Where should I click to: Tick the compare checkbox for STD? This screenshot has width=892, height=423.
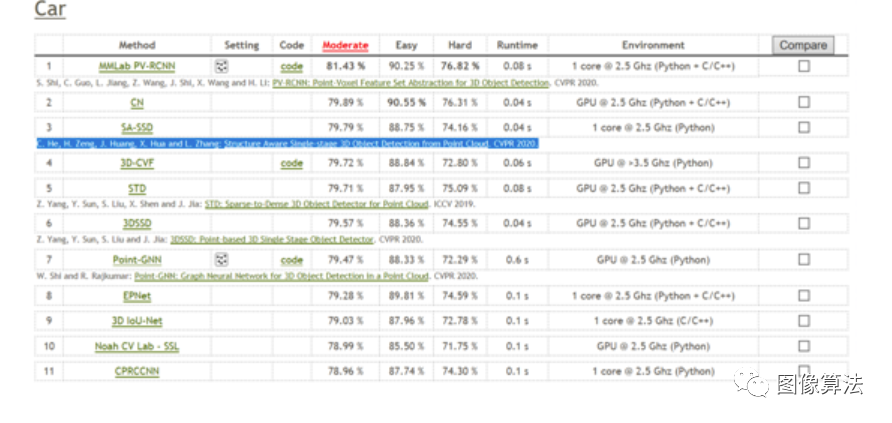click(803, 188)
